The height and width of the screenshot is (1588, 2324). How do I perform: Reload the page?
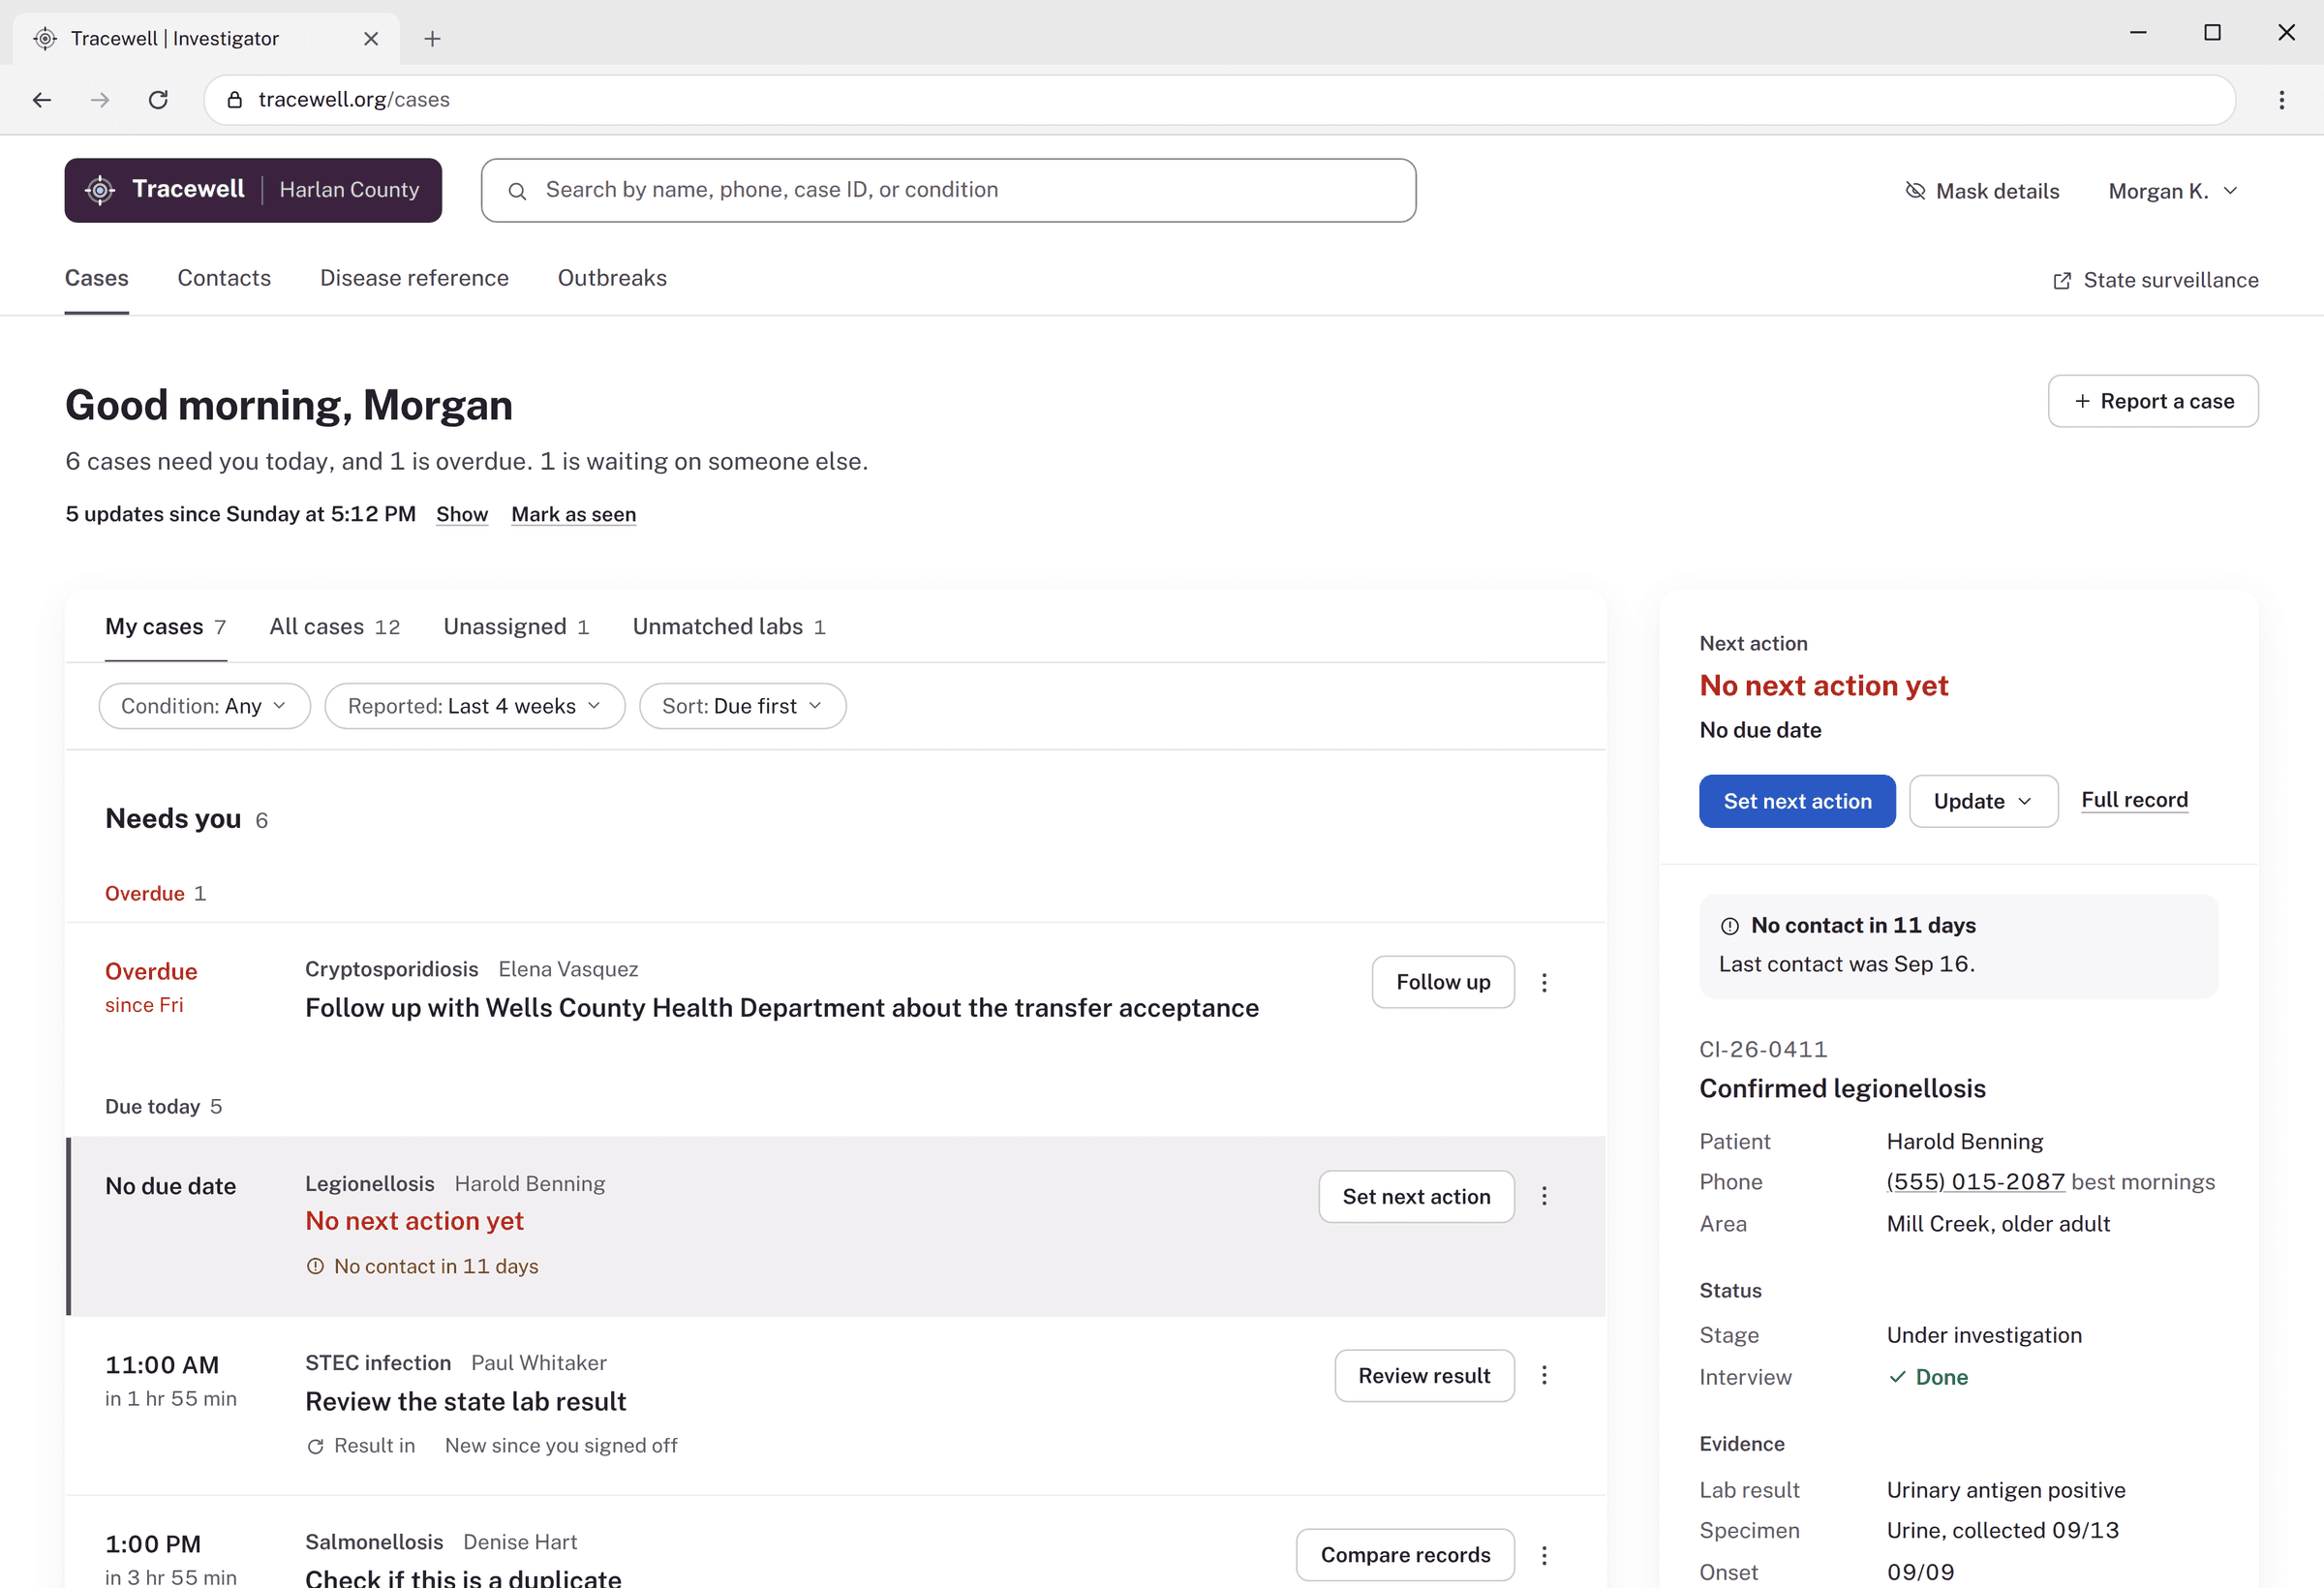pos(158,100)
